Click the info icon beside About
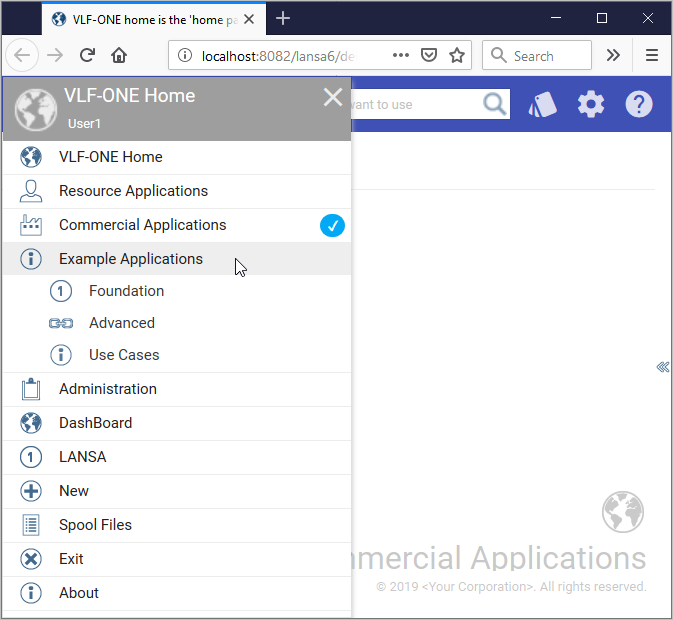Image resolution: width=673 pixels, height=620 pixels. pos(31,593)
